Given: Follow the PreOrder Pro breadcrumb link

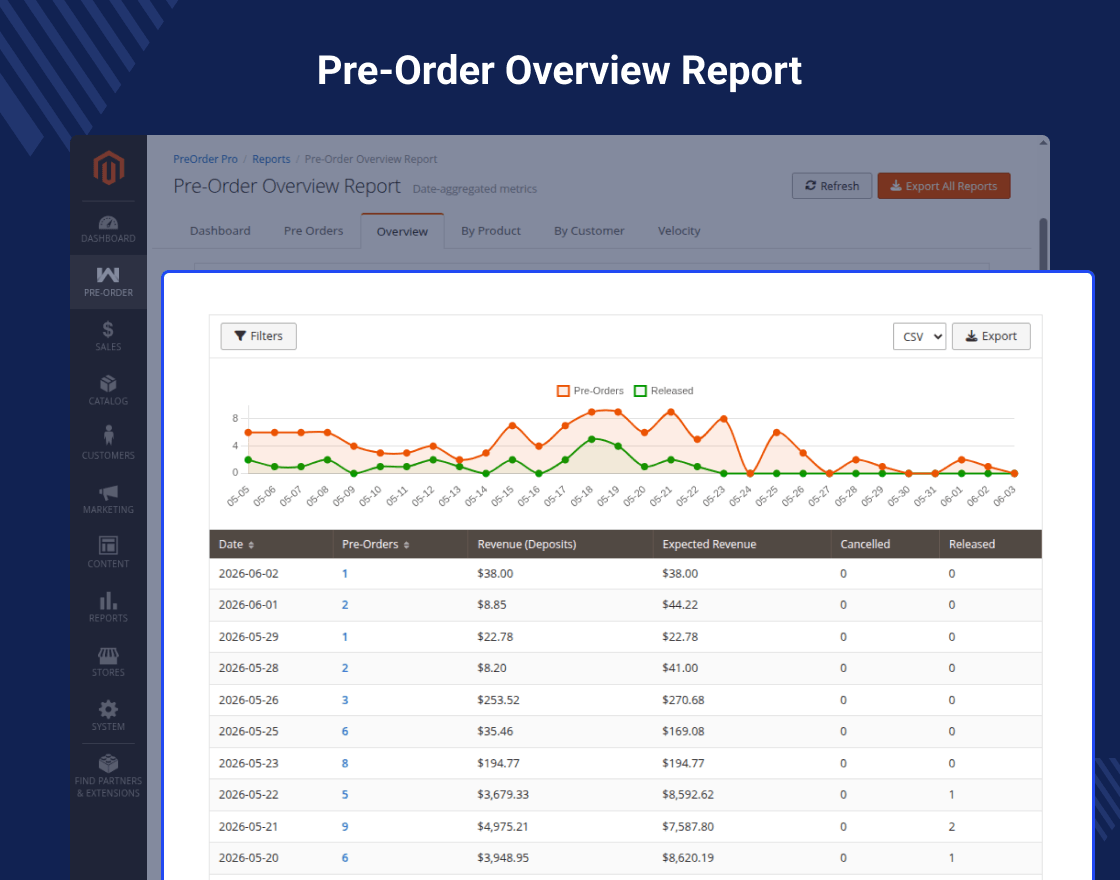Looking at the screenshot, I should point(205,159).
